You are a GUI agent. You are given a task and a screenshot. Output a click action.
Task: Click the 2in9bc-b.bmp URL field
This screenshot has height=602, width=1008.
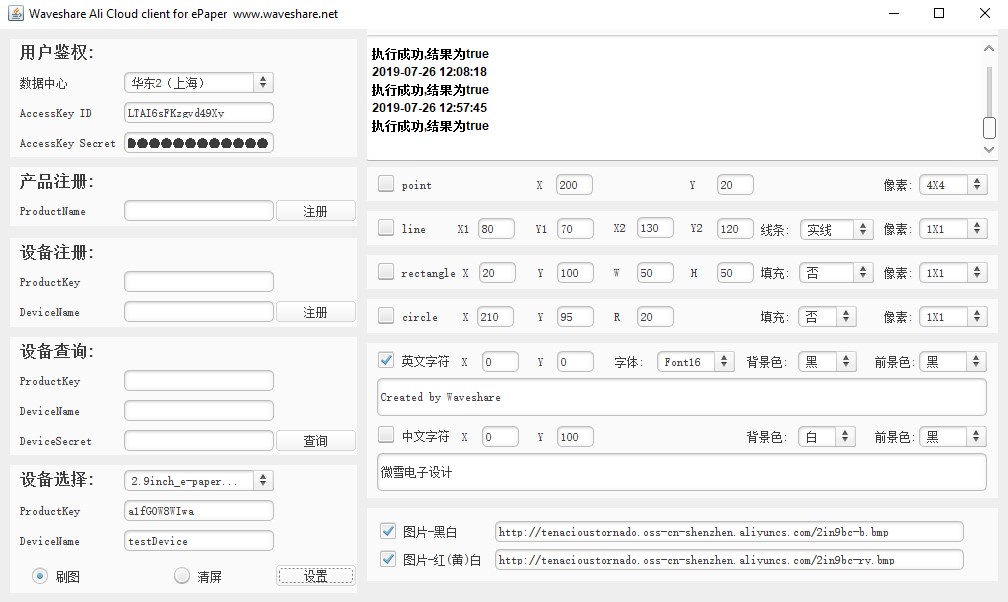(x=729, y=532)
